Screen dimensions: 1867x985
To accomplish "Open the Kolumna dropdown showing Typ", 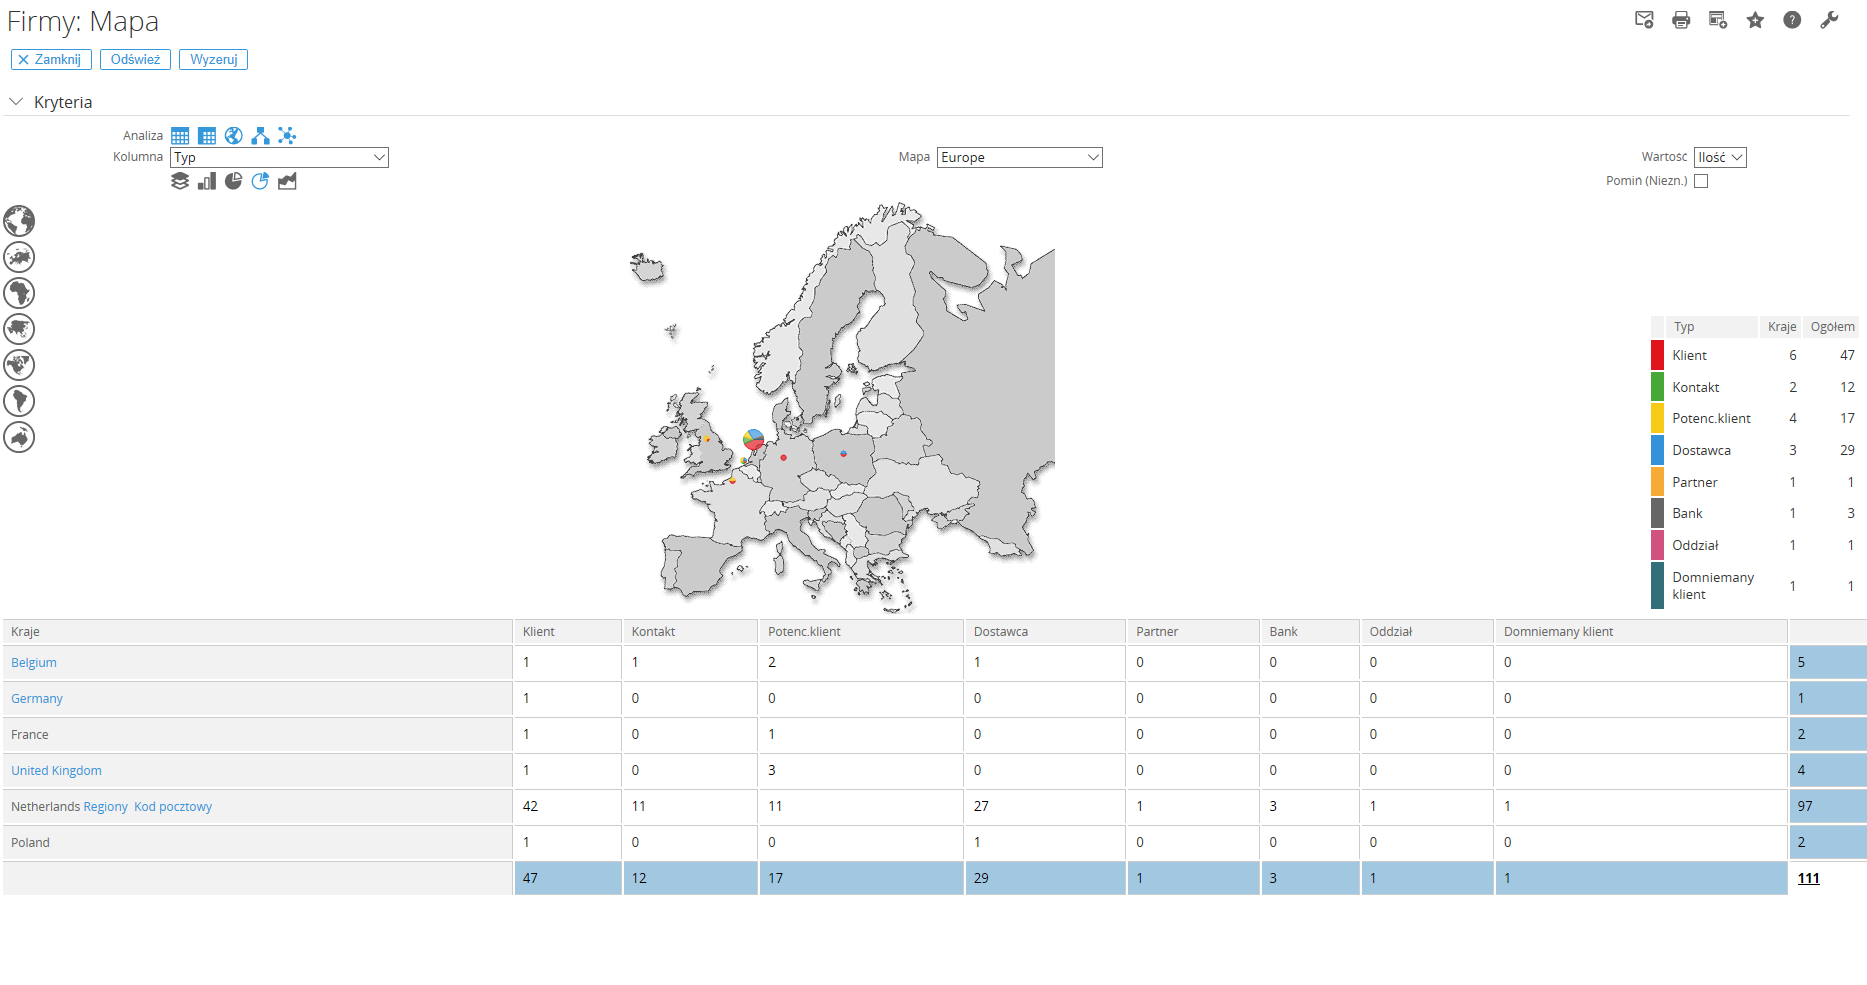I will coord(279,158).
